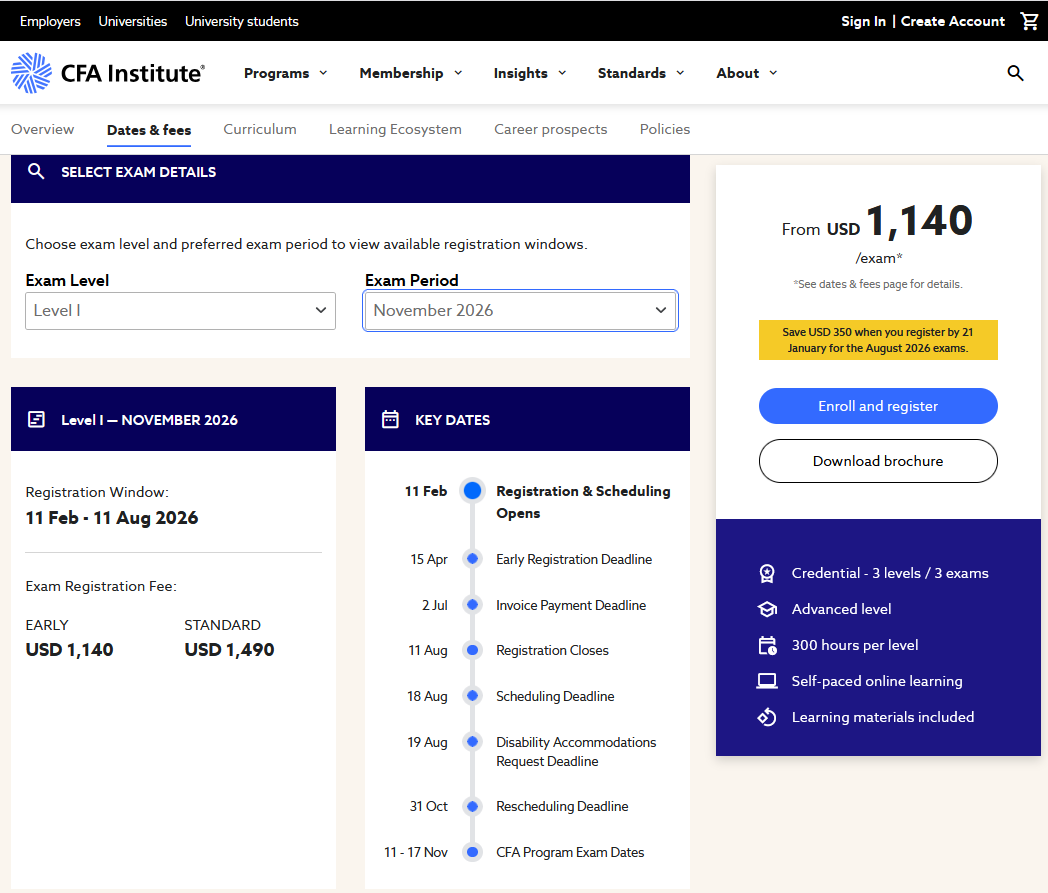
Task: Click the search magnifier in the navbar
Action: 1015,73
